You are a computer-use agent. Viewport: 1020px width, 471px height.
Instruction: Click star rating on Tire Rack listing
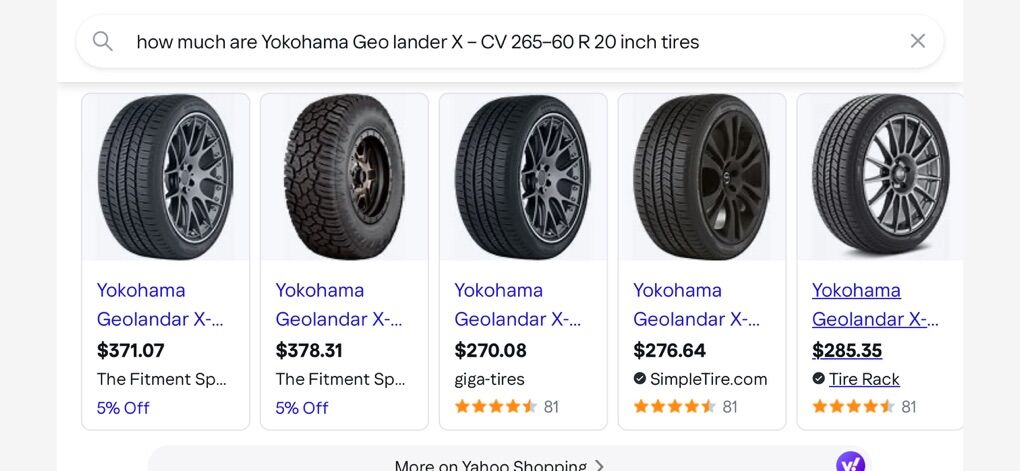pos(853,407)
